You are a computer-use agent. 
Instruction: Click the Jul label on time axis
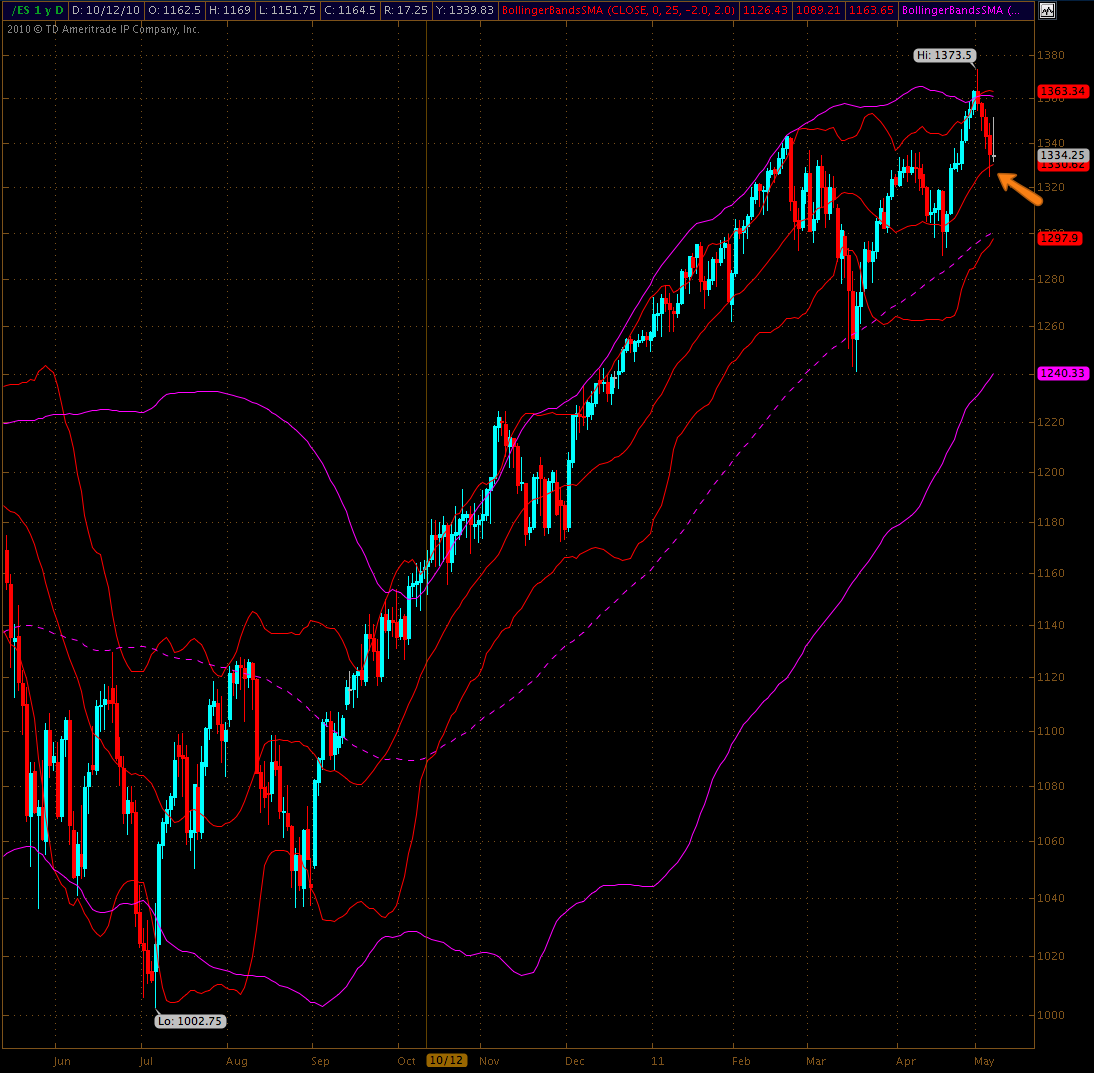146,1060
